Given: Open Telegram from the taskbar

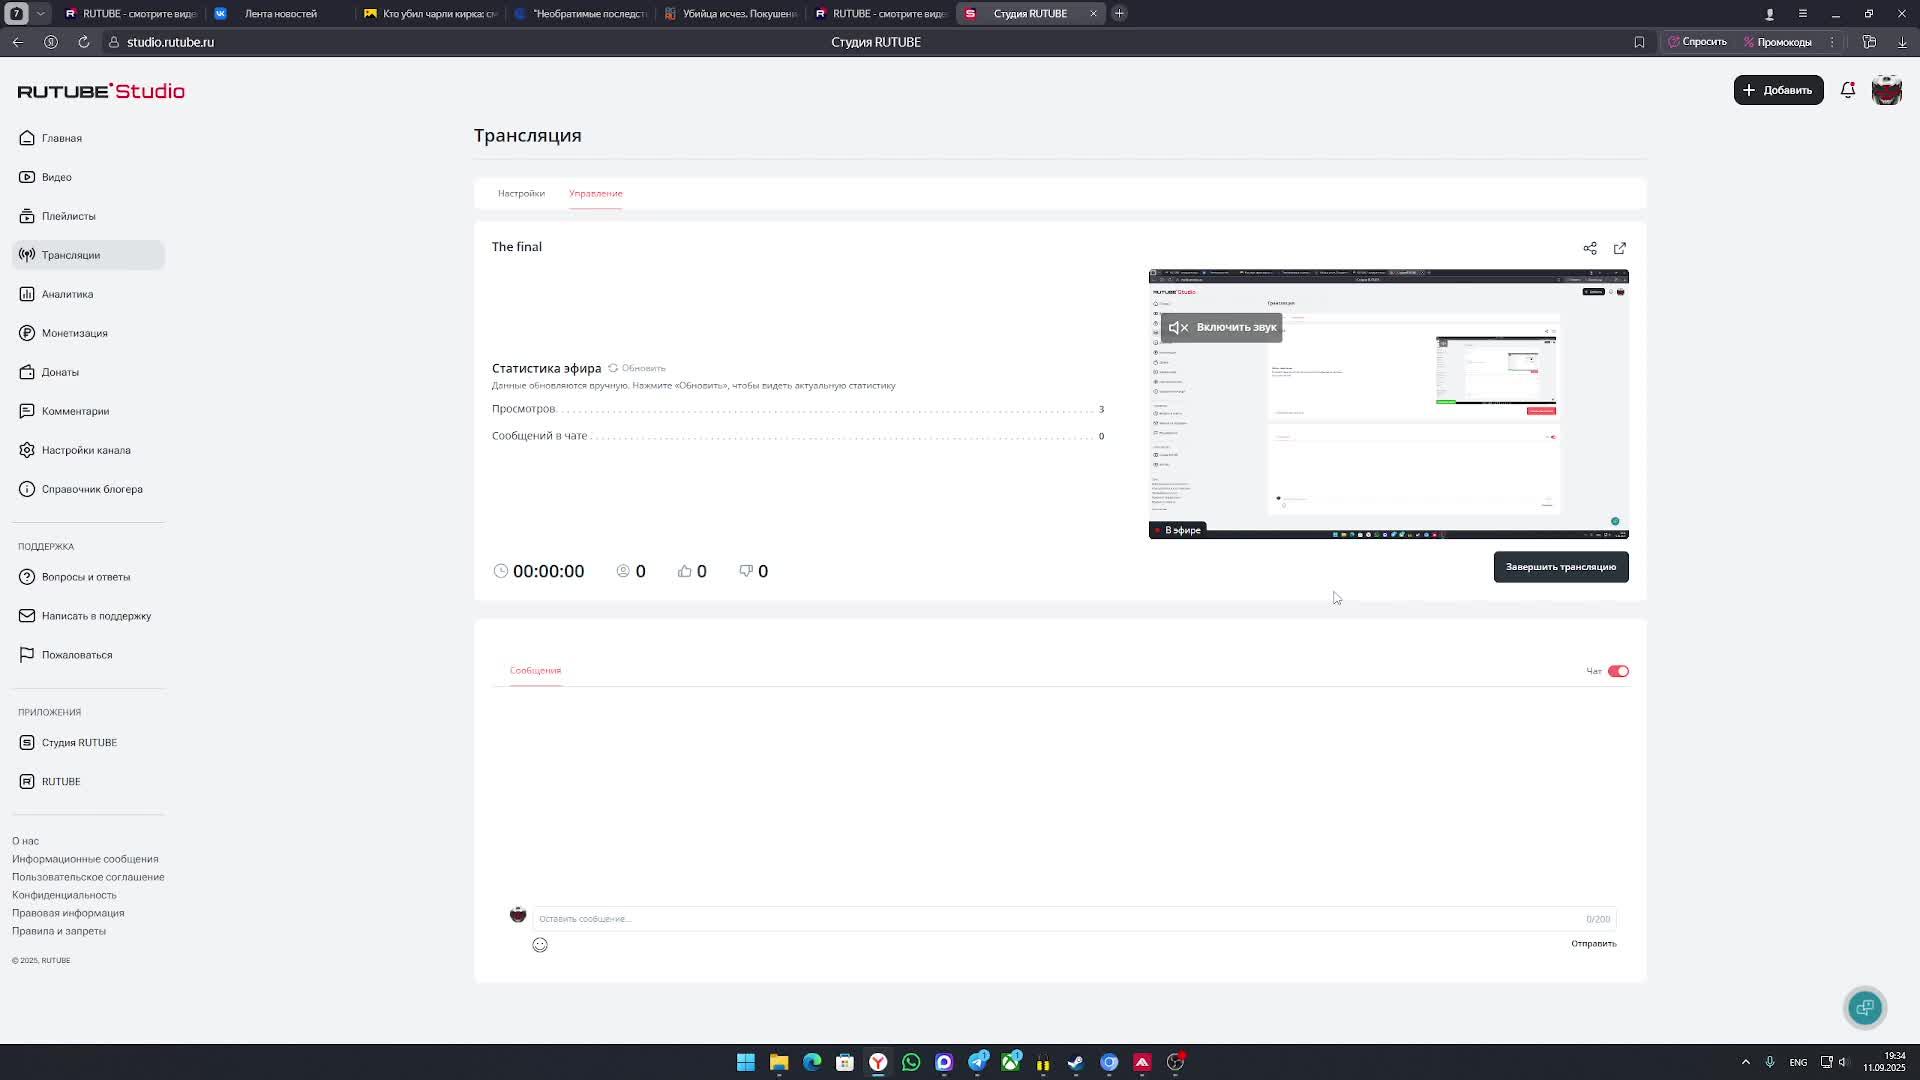Looking at the screenshot, I should 977,1062.
